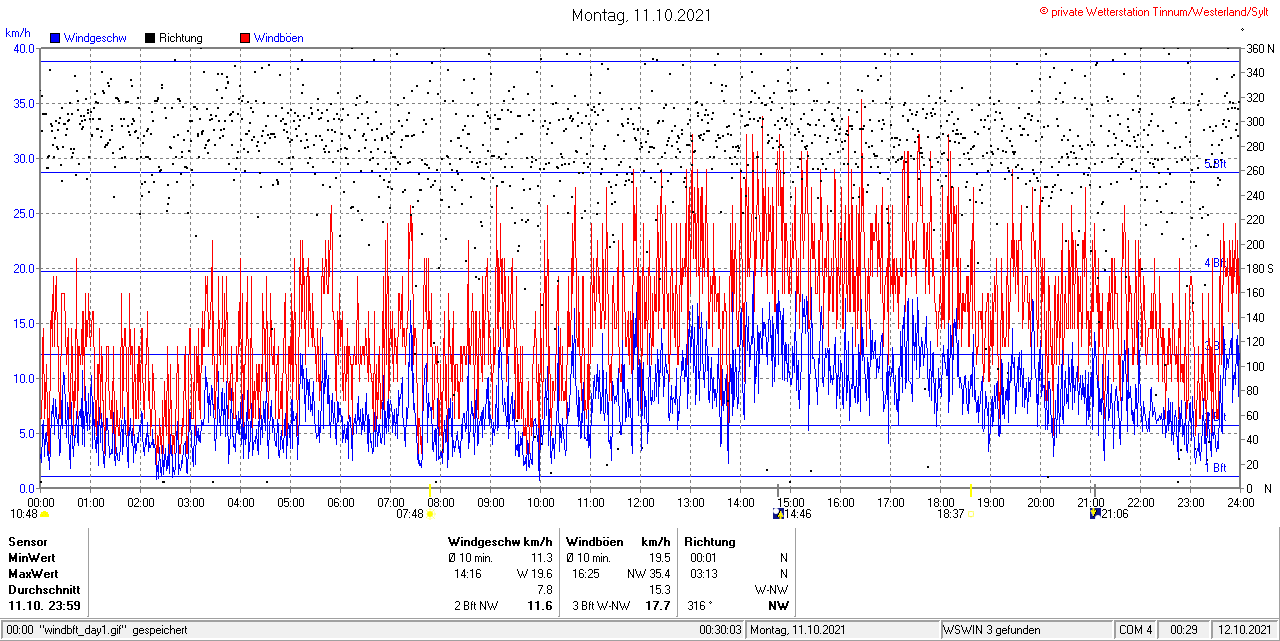Select the red Windböen legend swatch
This screenshot has width=1280, height=641.
click(245, 38)
